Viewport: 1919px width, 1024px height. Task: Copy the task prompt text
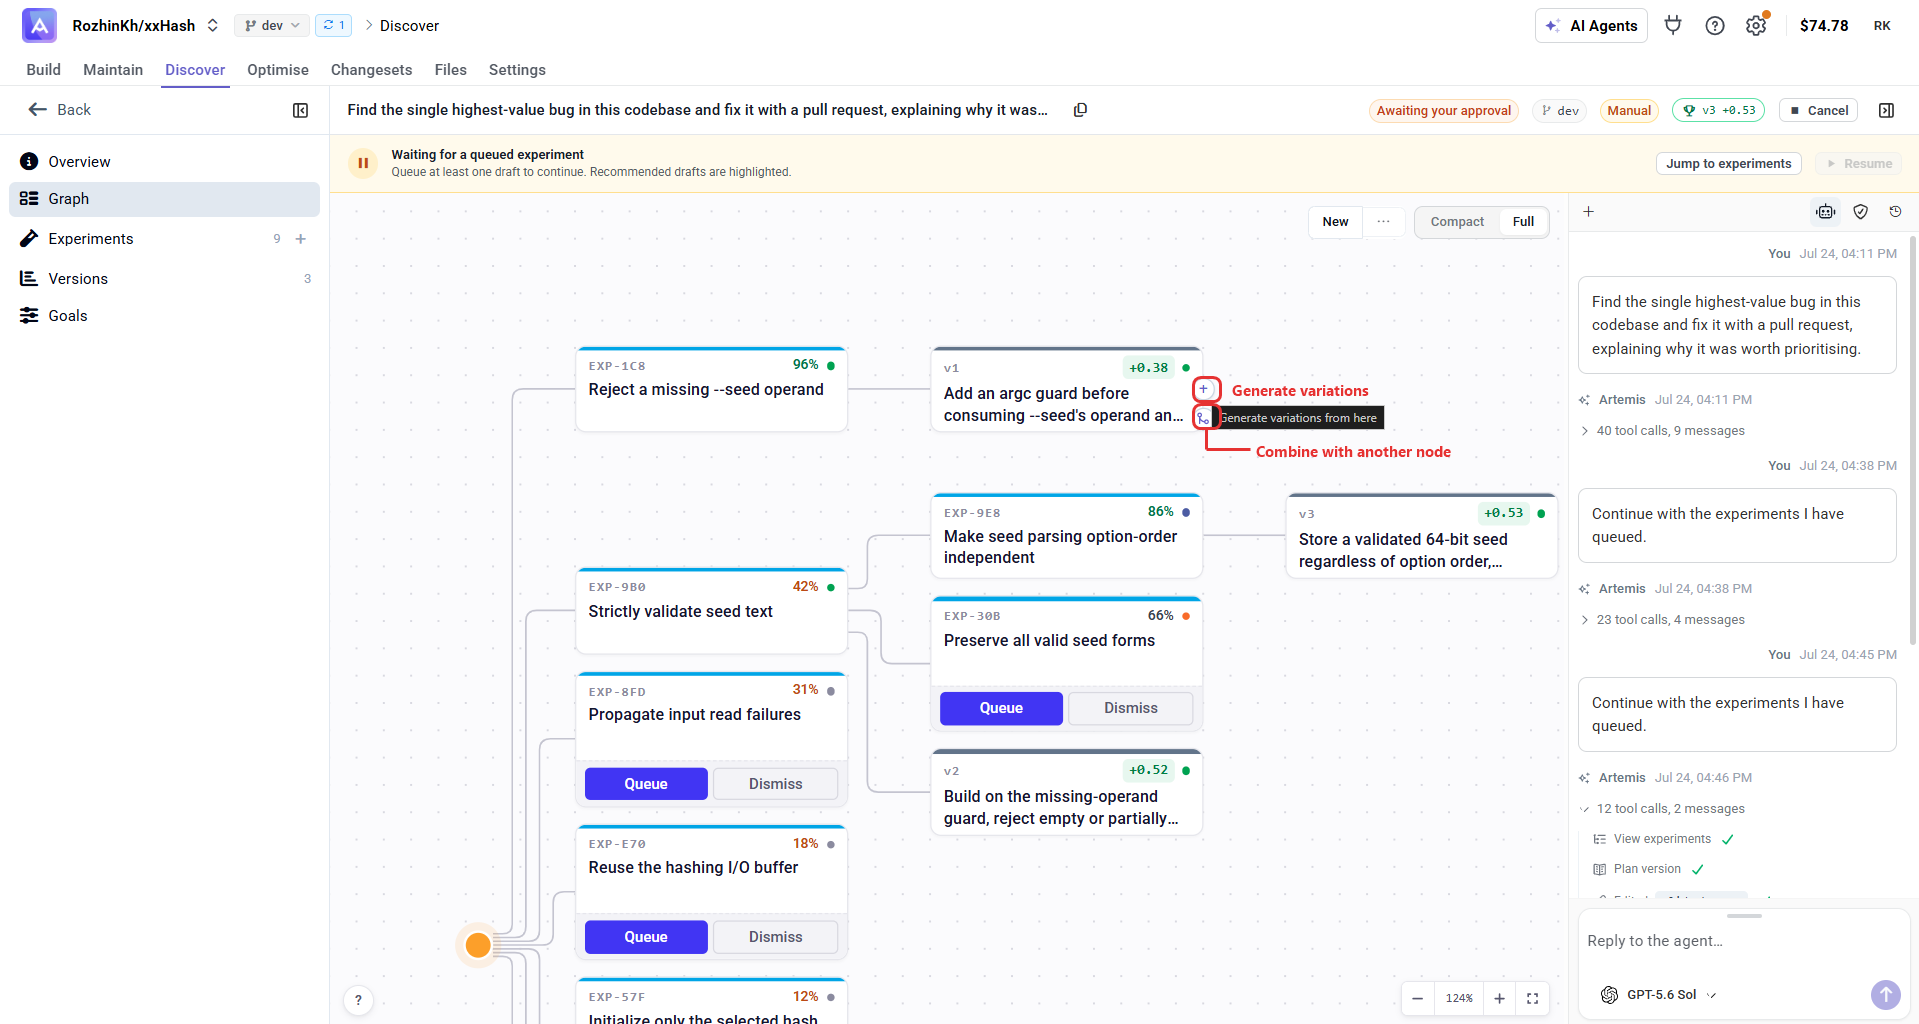pos(1080,110)
